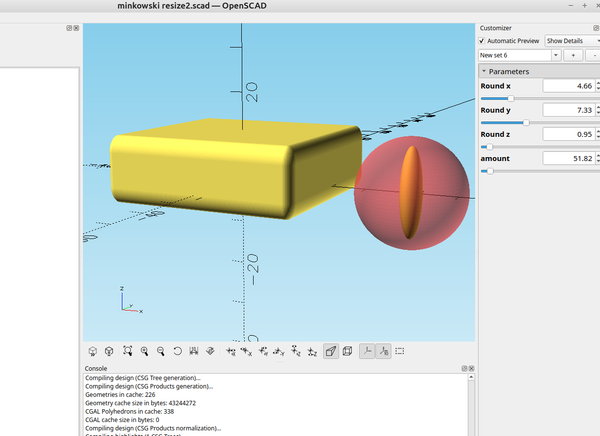This screenshot has width=600, height=436.
Task: Maximize the OpenSCAD window with the + button
Action: coord(584,5)
